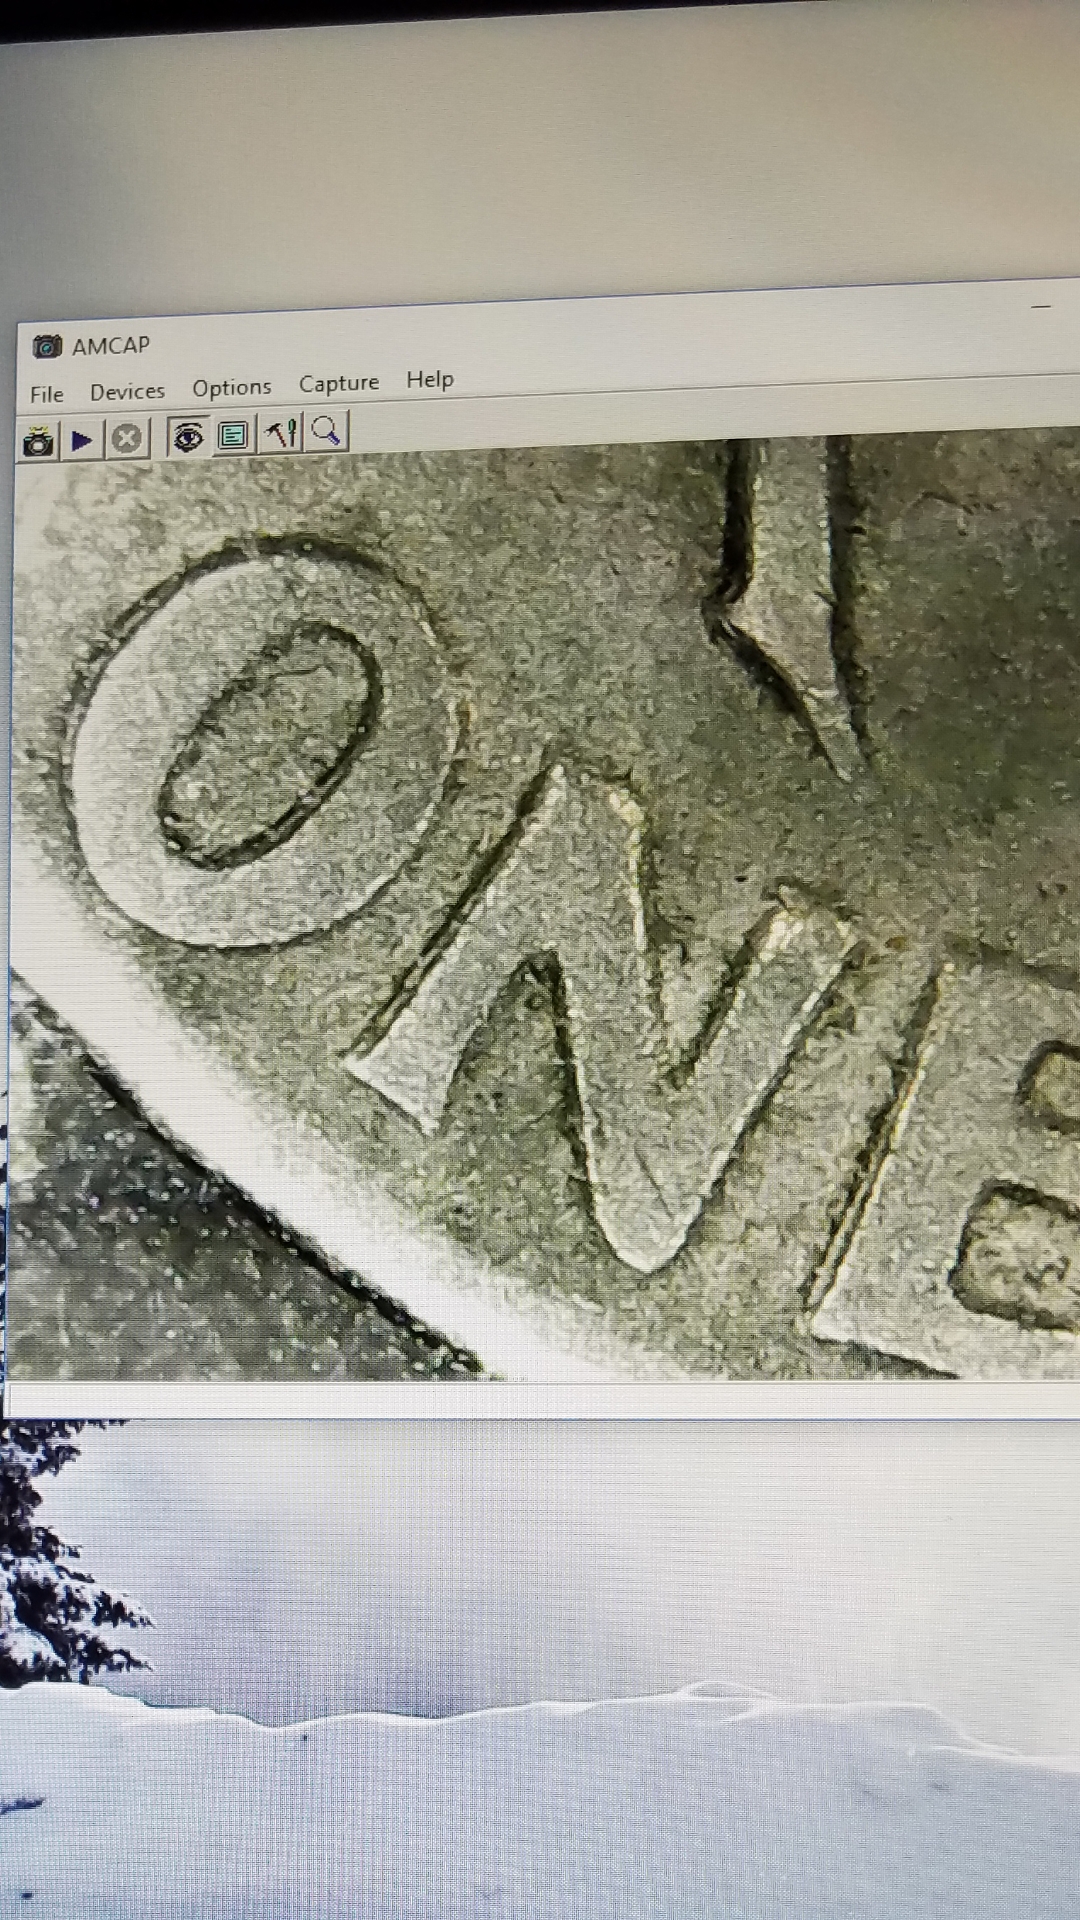
Task: Click the AMCAP camera icon in title bar
Action: (47, 347)
